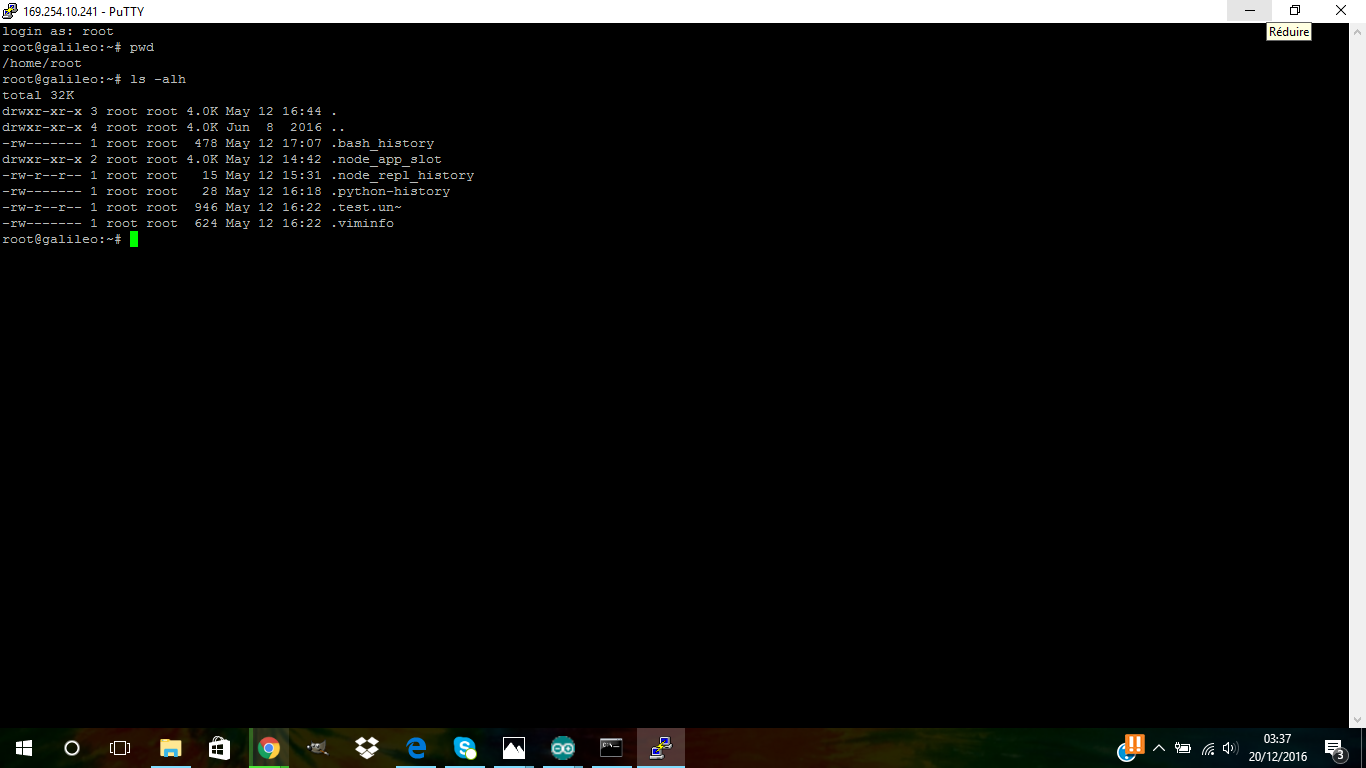
Task: Click the PuTTY icon in the title bar
Action: tap(10, 11)
